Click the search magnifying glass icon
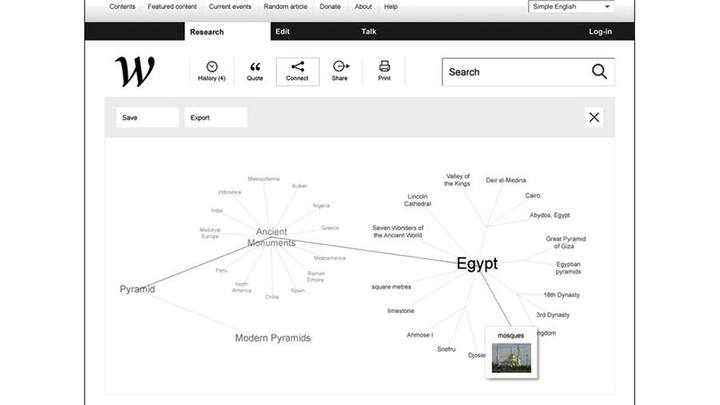The image size is (720, 405). click(599, 72)
